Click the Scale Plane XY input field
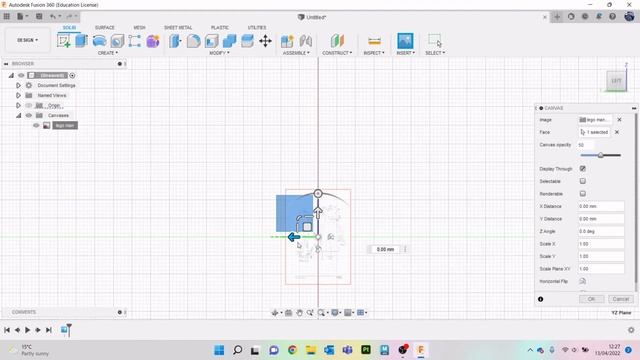The image size is (640, 360). pos(601,269)
